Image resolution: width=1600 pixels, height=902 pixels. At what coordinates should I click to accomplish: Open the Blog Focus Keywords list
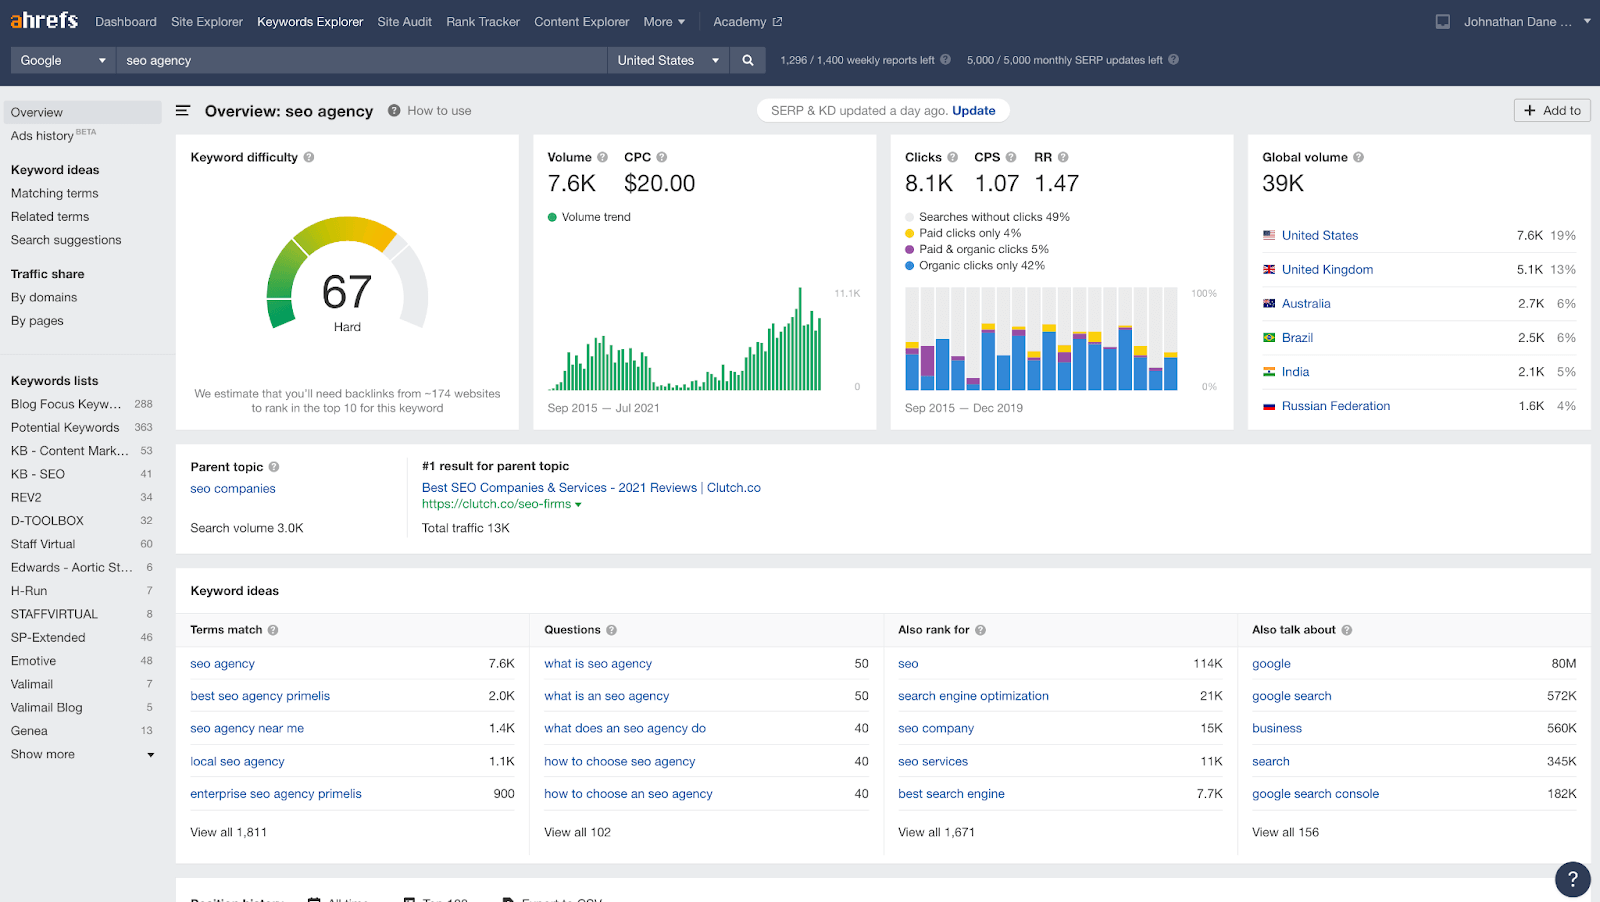point(66,404)
